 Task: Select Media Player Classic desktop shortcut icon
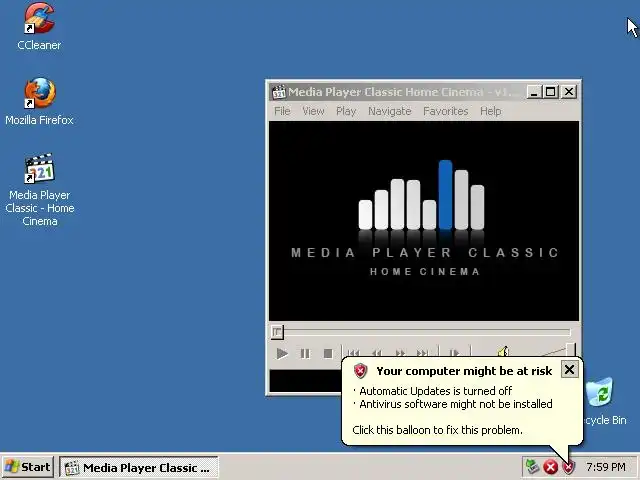coord(39,169)
